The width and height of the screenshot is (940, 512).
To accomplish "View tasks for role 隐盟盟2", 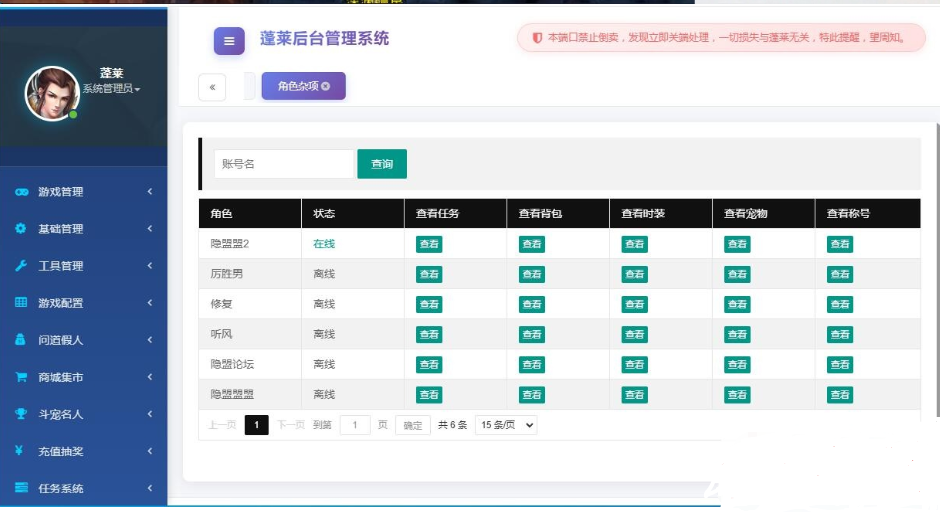I will pyautogui.click(x=429, y=244).
